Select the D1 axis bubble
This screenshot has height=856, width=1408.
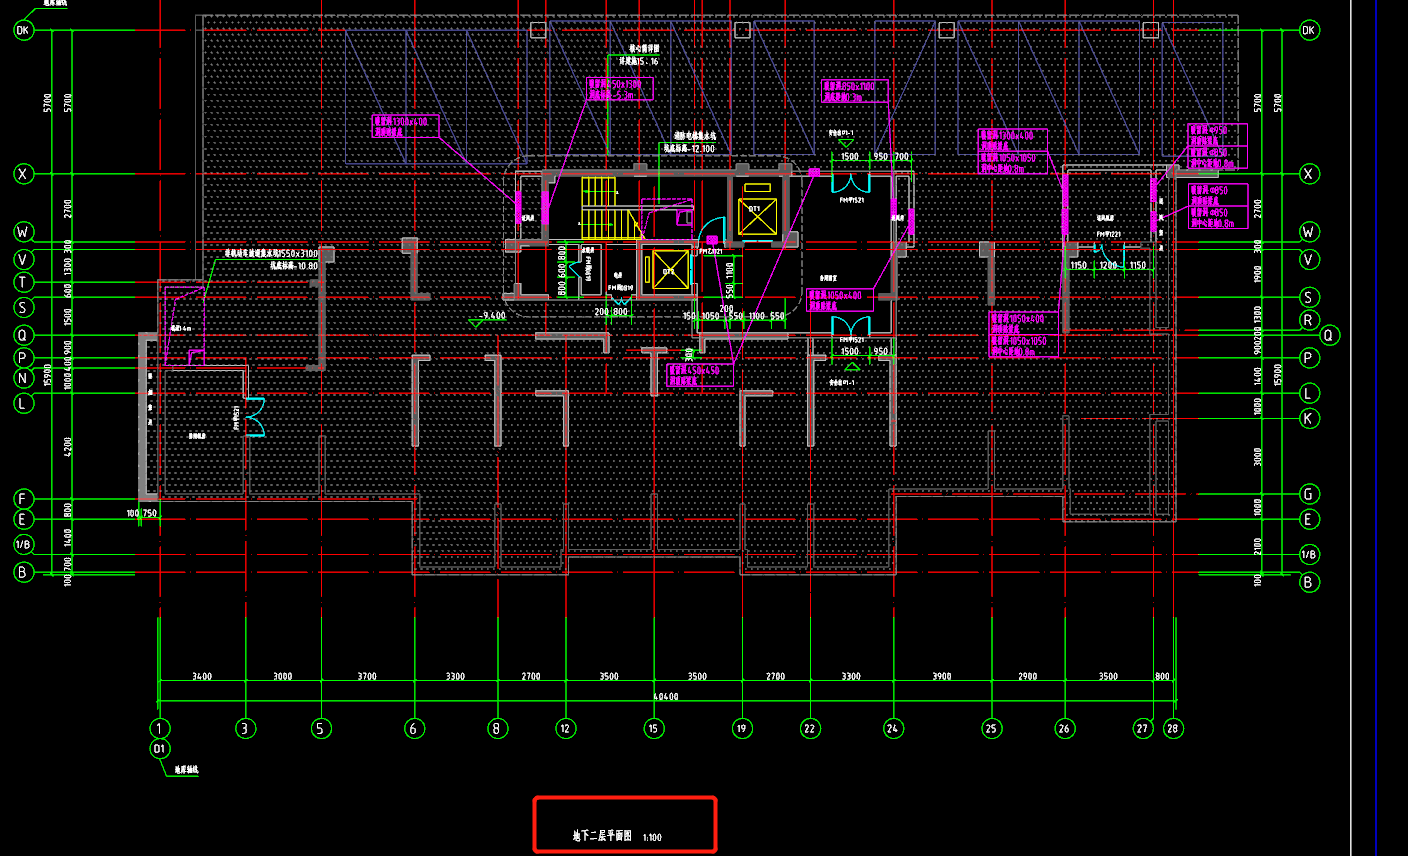point(160,749)
